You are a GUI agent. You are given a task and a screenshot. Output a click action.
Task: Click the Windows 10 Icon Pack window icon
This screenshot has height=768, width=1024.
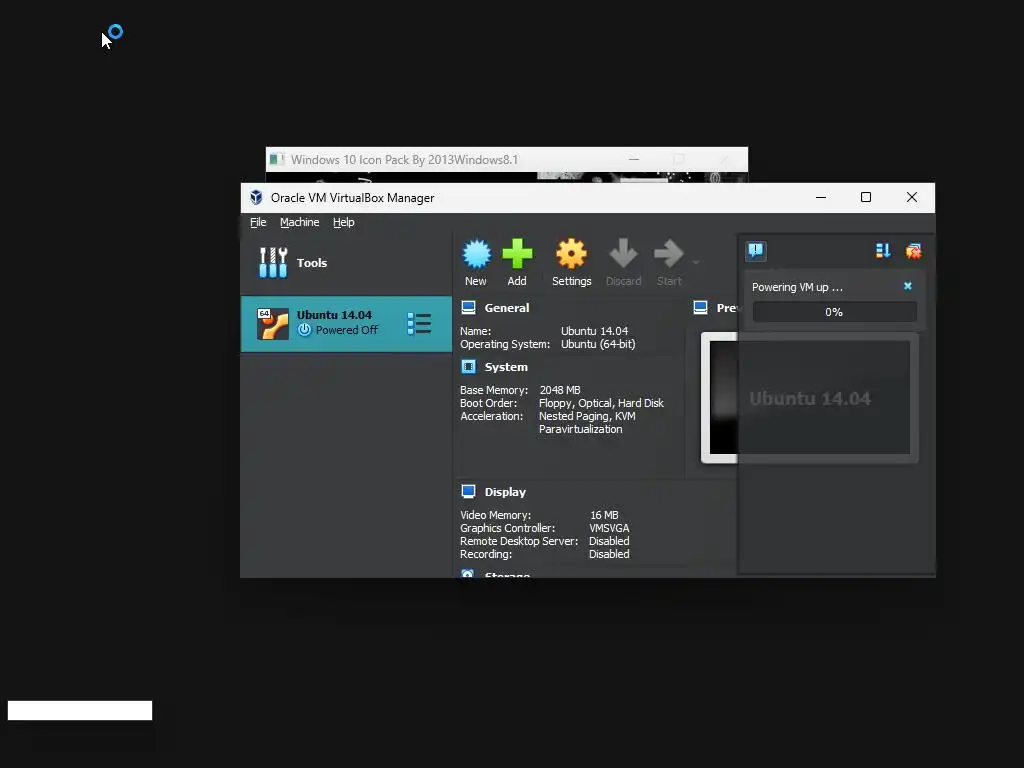click(x=277, y=159)
